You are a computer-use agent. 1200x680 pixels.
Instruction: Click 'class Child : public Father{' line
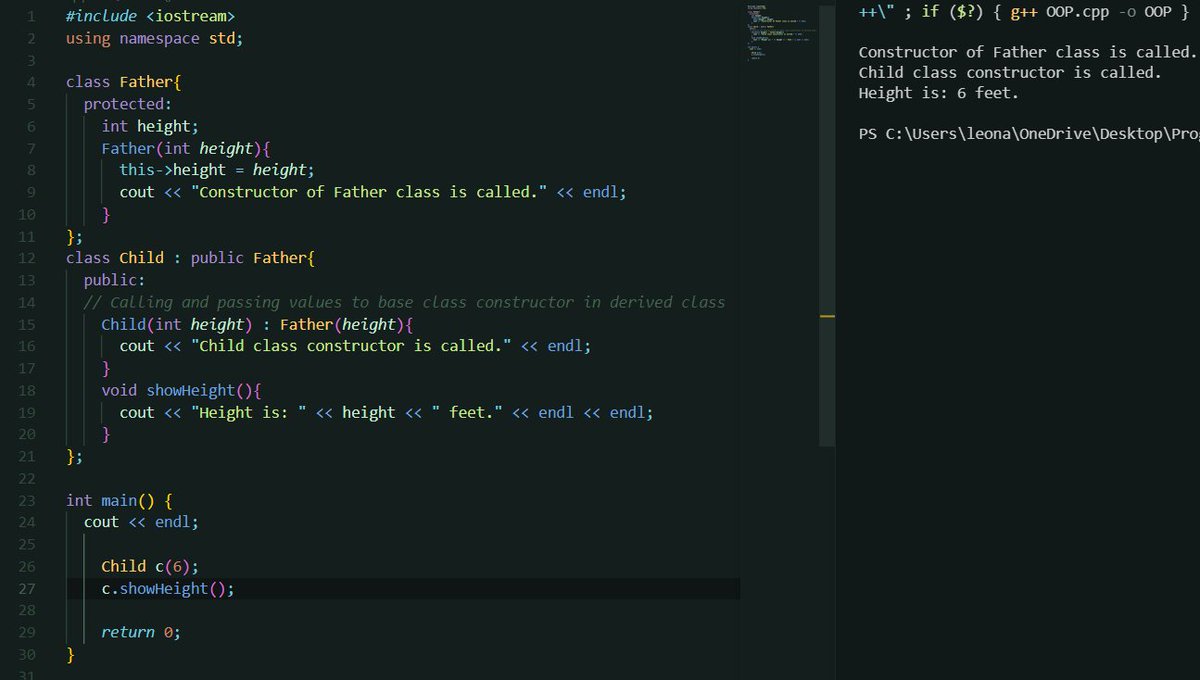[190, 258]
